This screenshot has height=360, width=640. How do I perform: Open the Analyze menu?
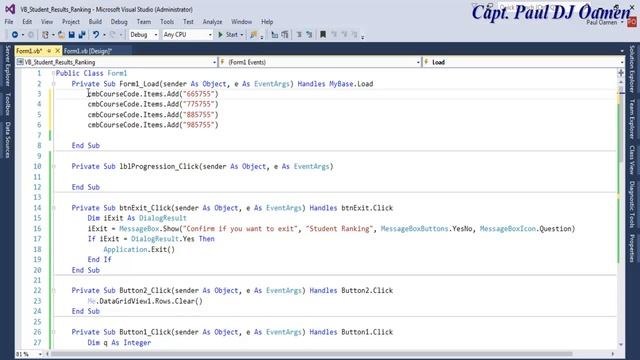(212, 22)
